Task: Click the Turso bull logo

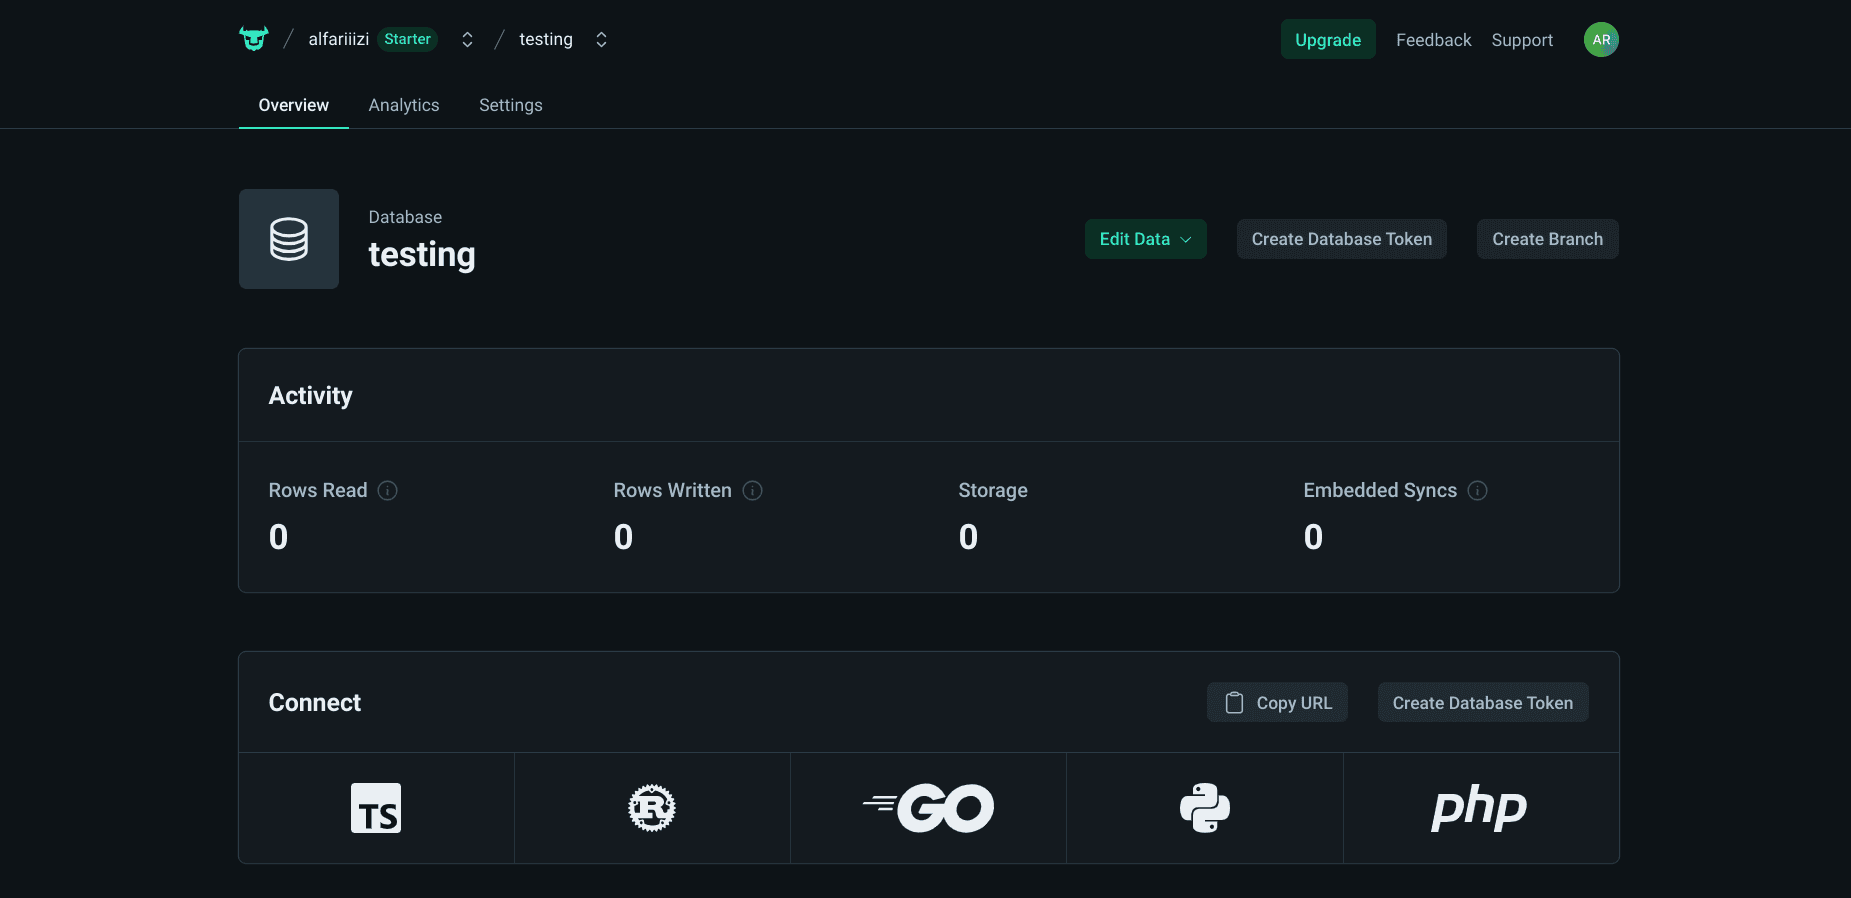Action: coord(254,39)
